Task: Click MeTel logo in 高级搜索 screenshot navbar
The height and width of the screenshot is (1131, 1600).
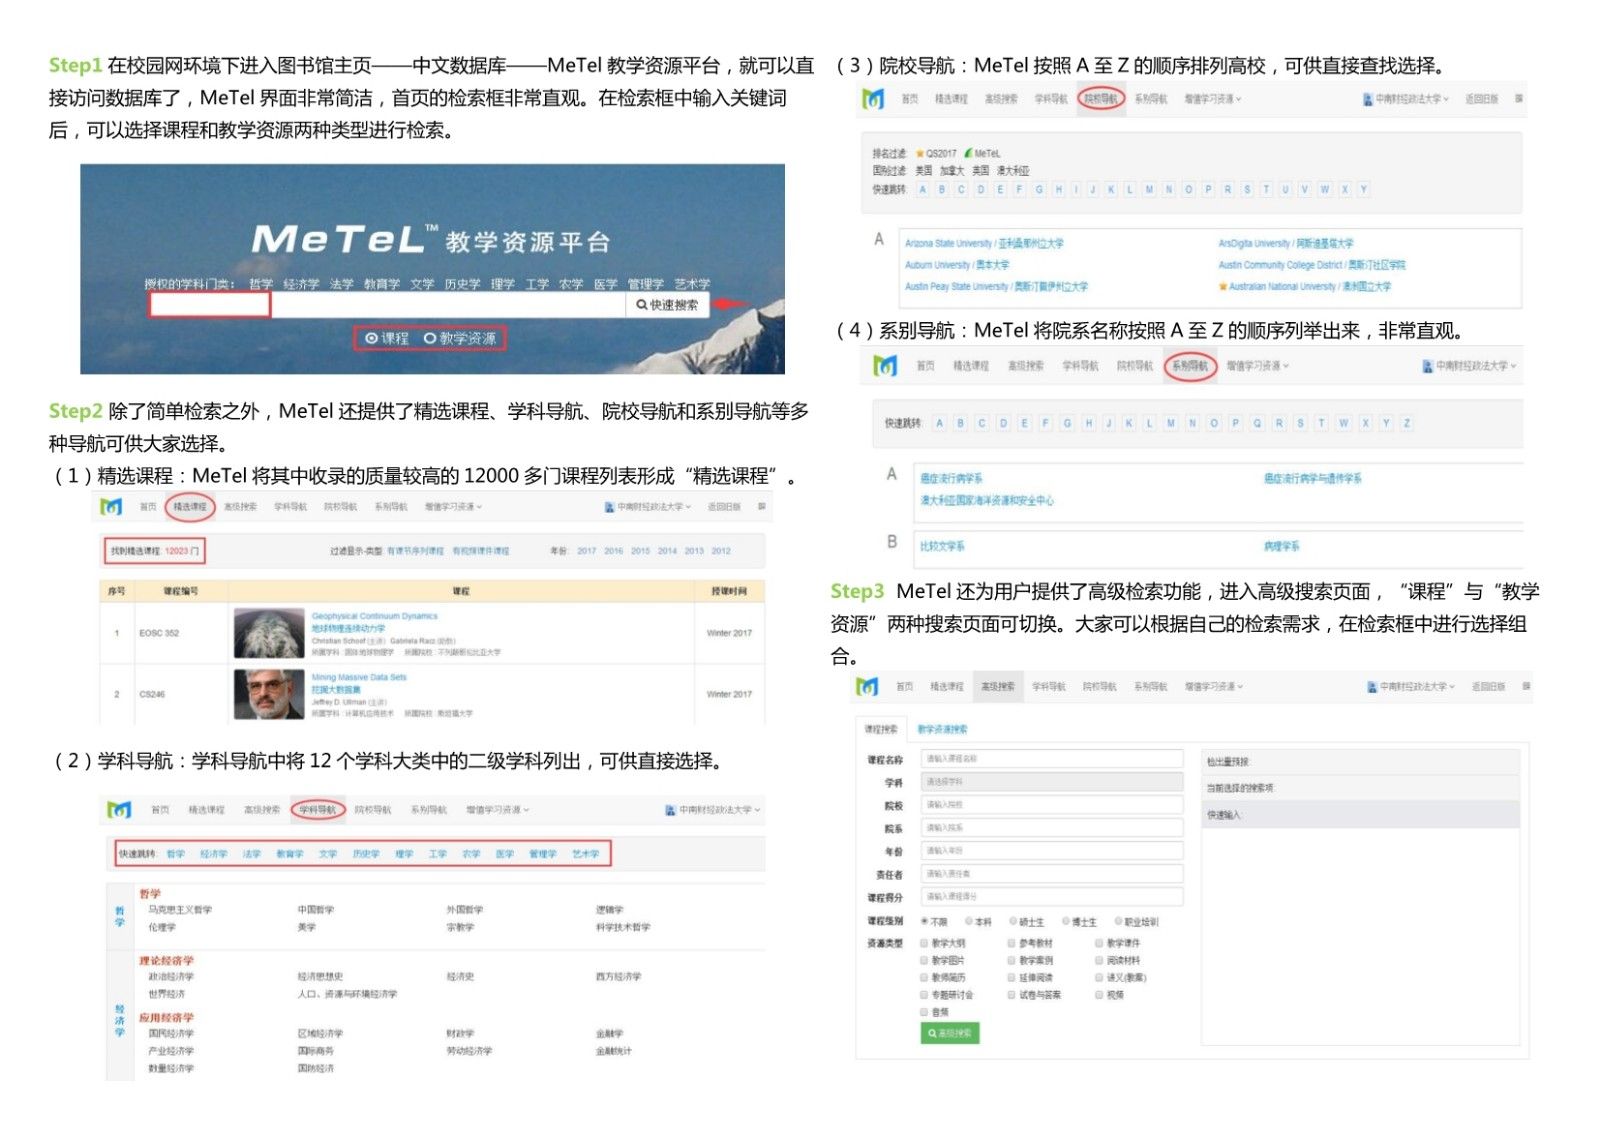Action: tap(867, 686)
